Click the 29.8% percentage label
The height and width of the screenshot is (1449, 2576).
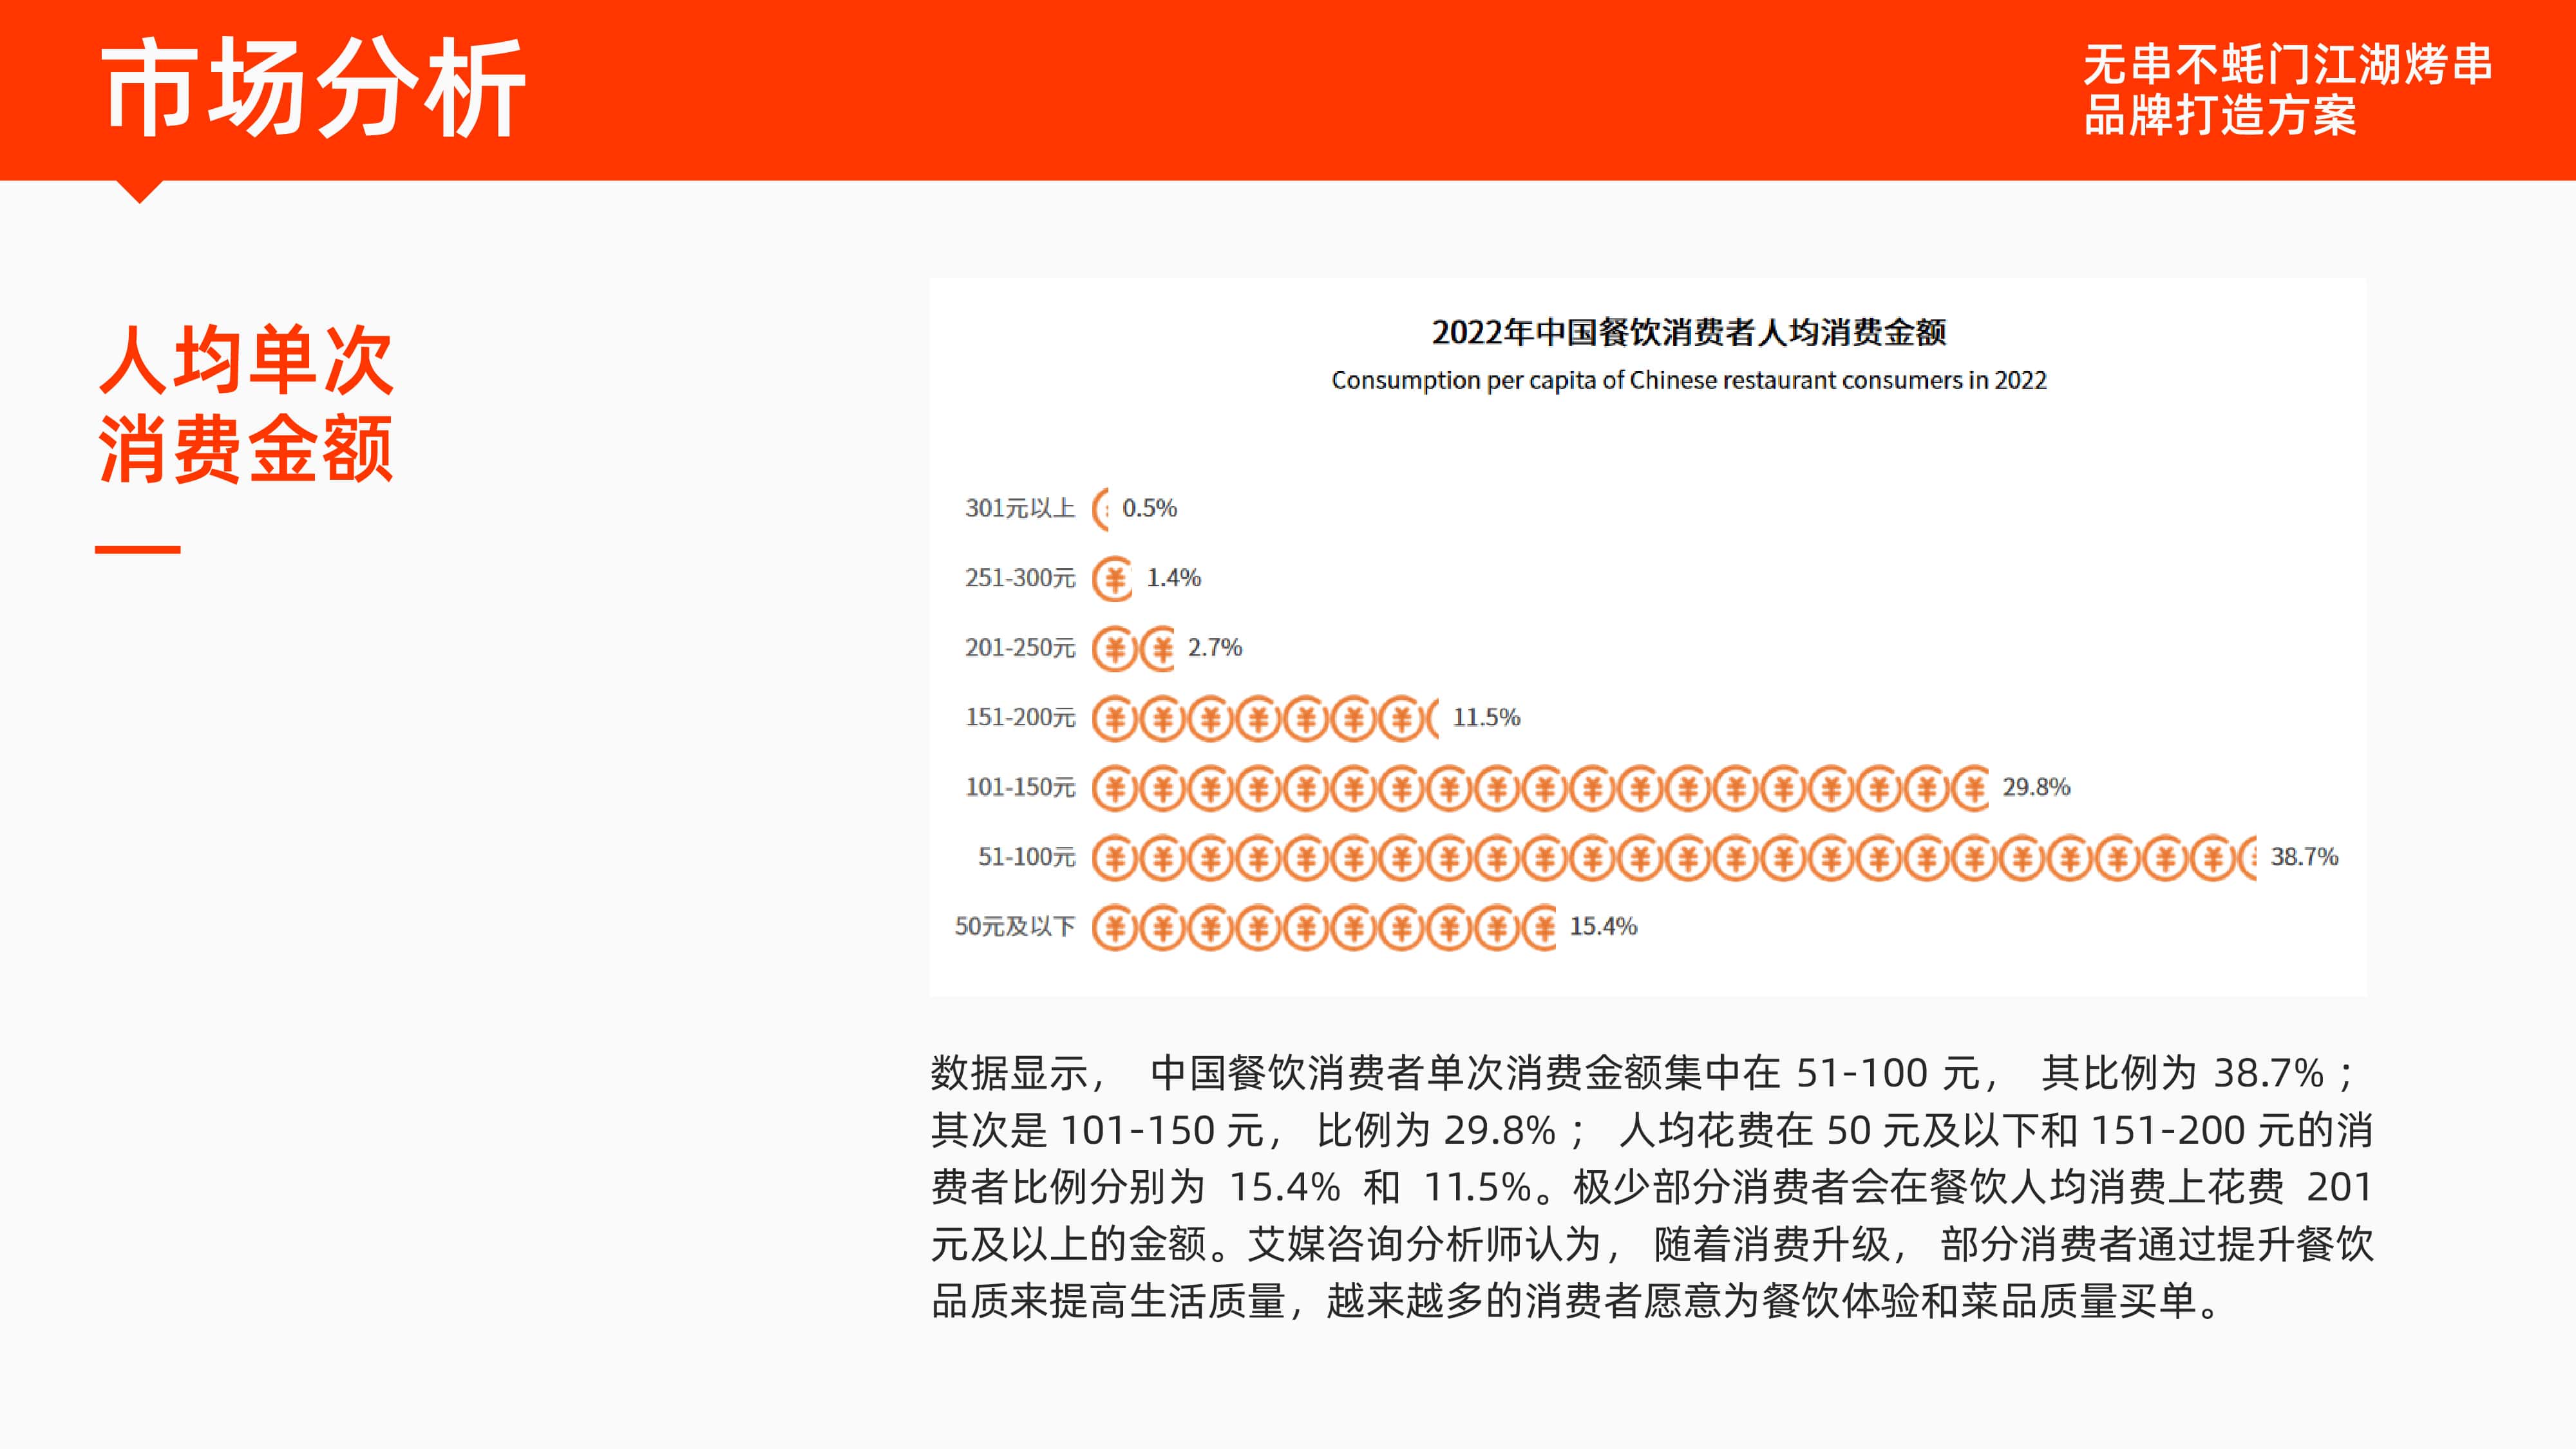coord(2036,788)
